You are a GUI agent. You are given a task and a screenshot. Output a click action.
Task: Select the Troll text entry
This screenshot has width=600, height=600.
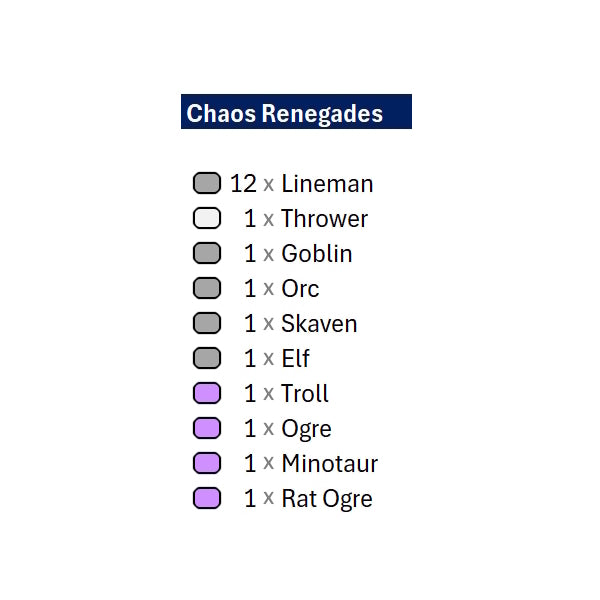click(x=305, y=393)
